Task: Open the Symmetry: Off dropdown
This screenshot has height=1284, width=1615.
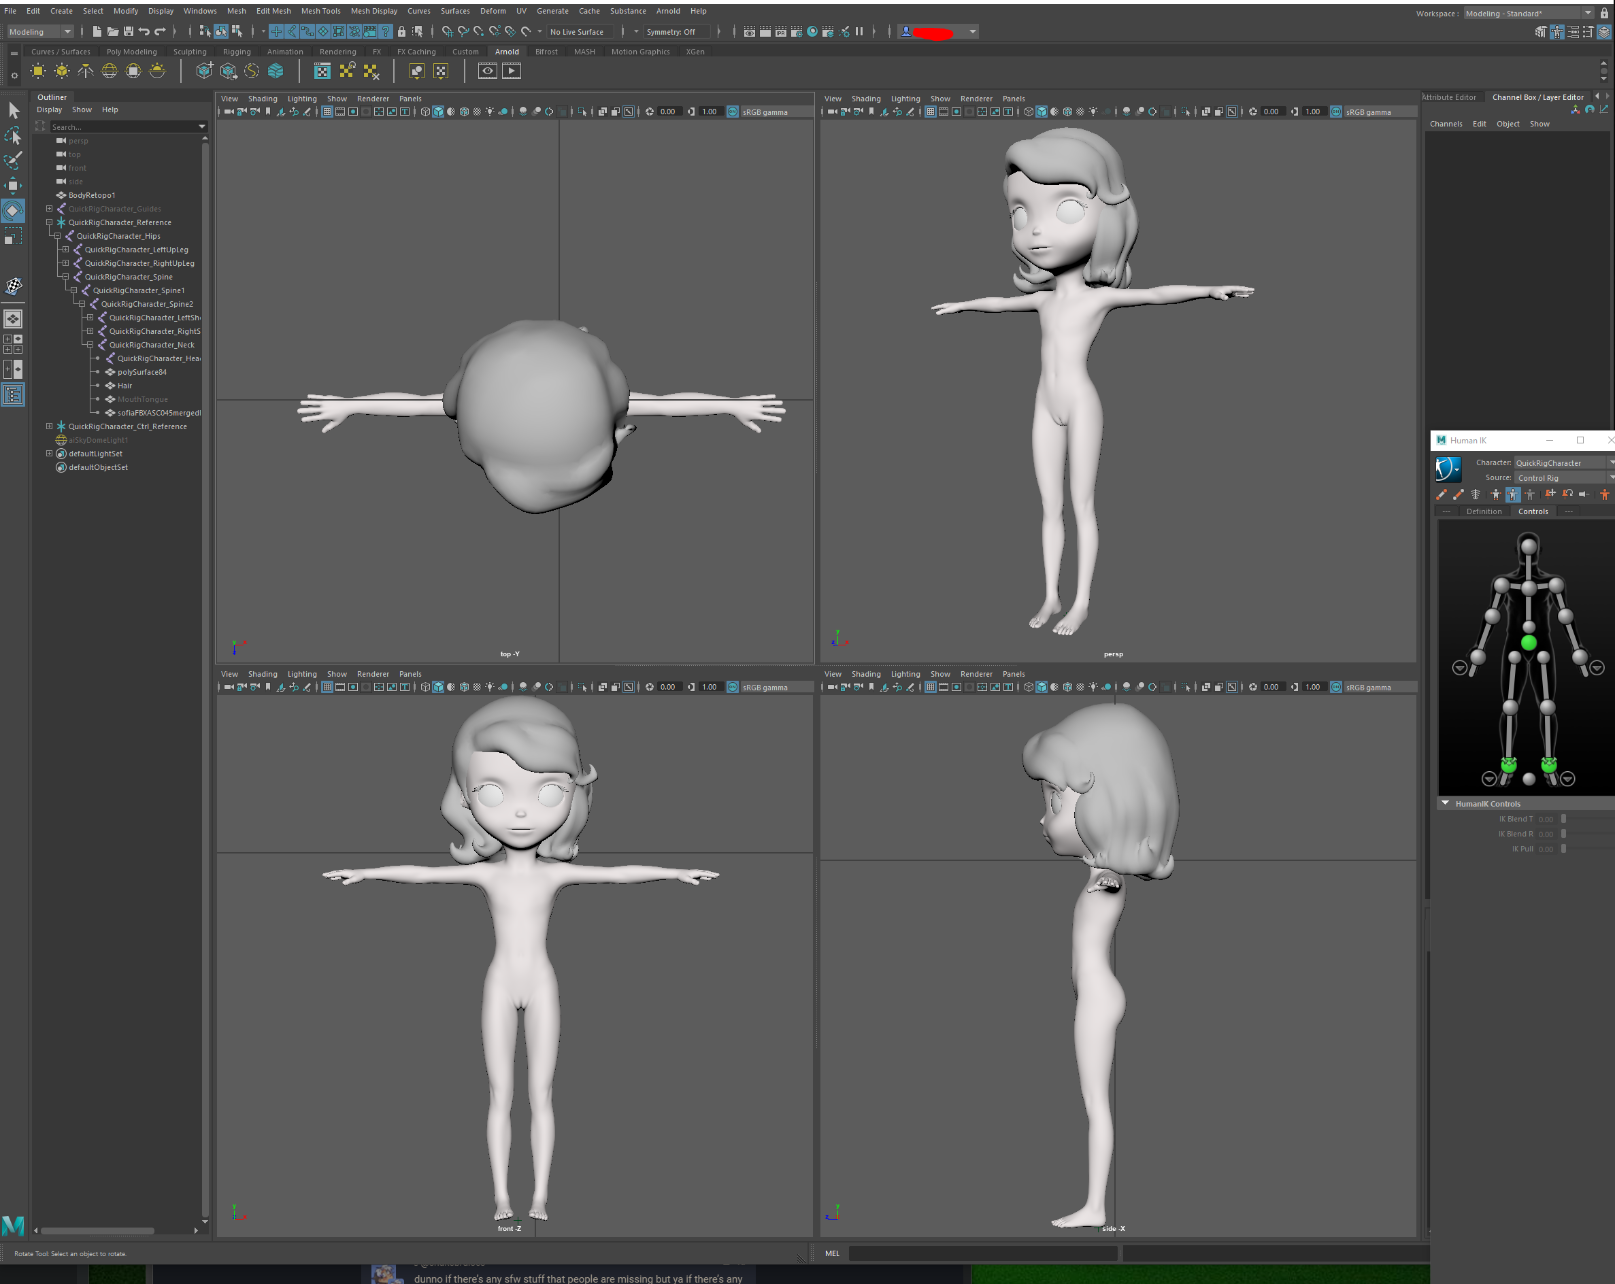Action: coord(676,32)
